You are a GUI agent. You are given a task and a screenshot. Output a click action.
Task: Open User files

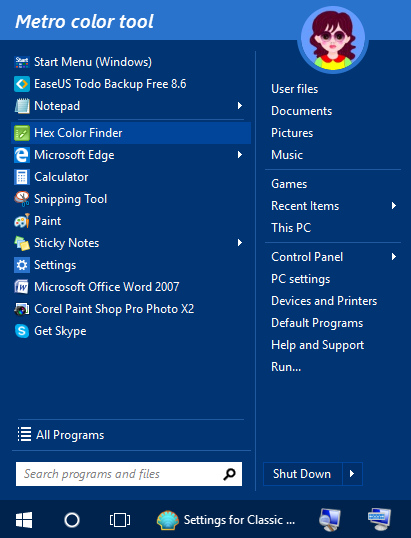[x=294, y=89]
